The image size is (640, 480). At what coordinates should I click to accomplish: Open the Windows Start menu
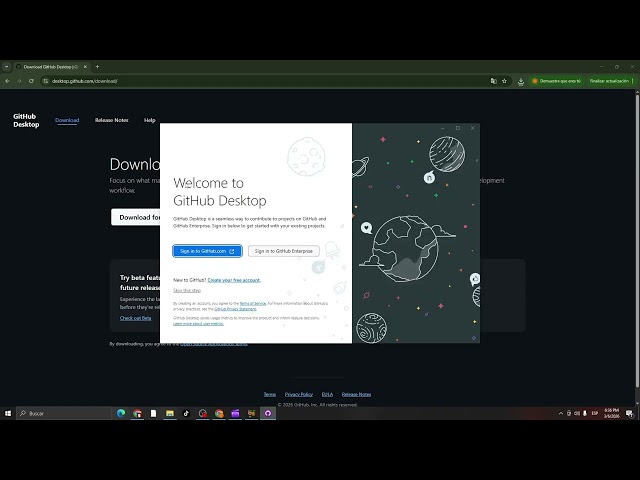coord(8,413)
